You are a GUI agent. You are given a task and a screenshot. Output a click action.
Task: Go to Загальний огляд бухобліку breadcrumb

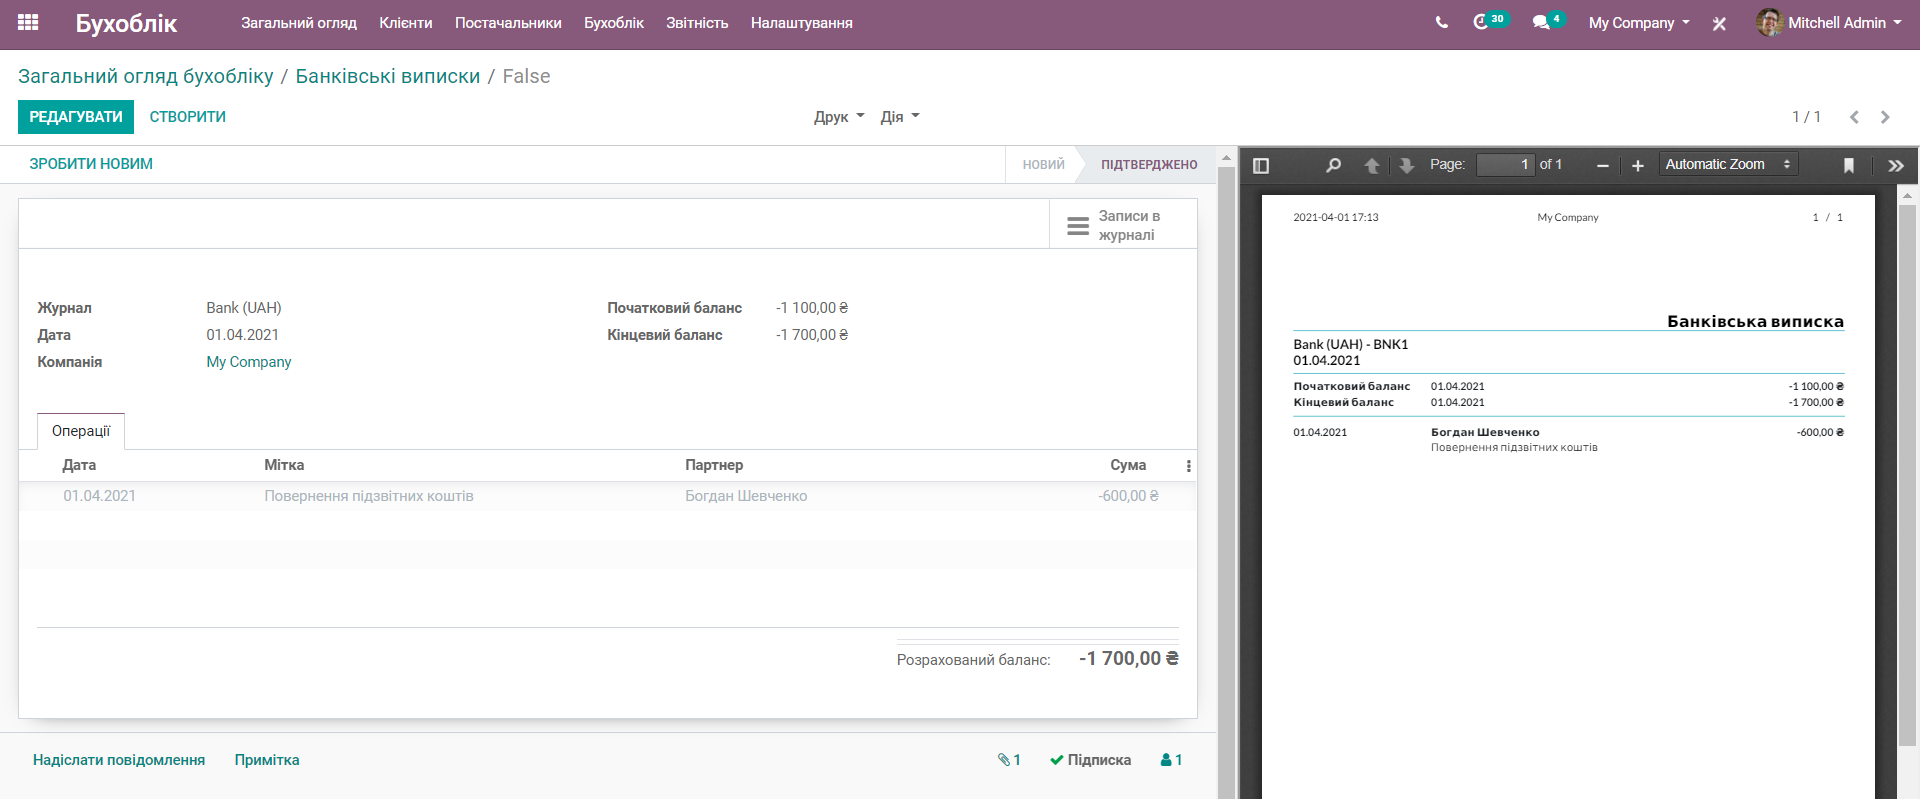tap(146, 76)
